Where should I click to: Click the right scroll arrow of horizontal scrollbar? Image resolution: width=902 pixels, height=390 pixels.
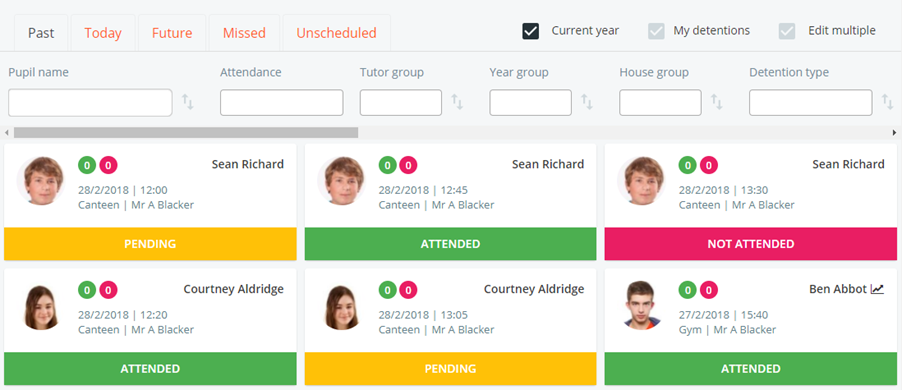pos(895,132)
